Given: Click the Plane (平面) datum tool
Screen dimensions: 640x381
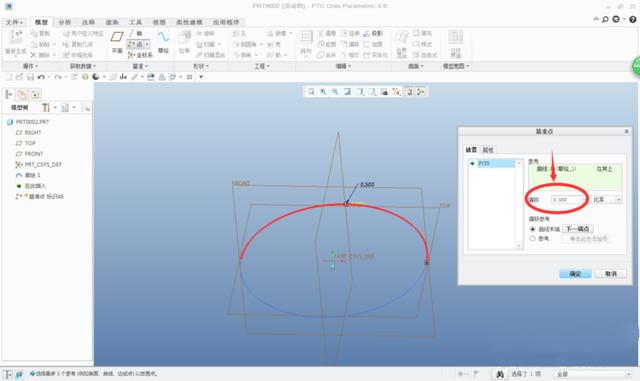Looking at the screenshot, I should pyautogui.click(x=117, y=42).
